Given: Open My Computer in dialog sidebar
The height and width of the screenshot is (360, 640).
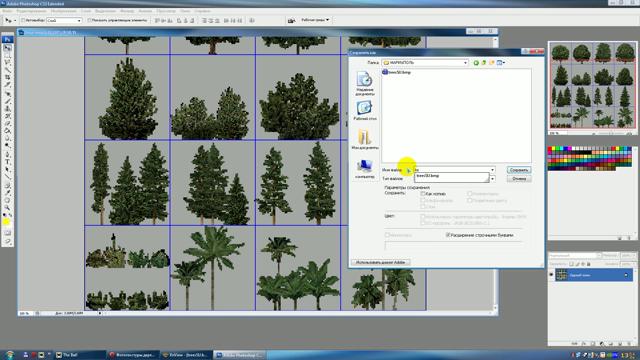Looking at the screenshot, I should pyautogui.click(x=364, y=169).
